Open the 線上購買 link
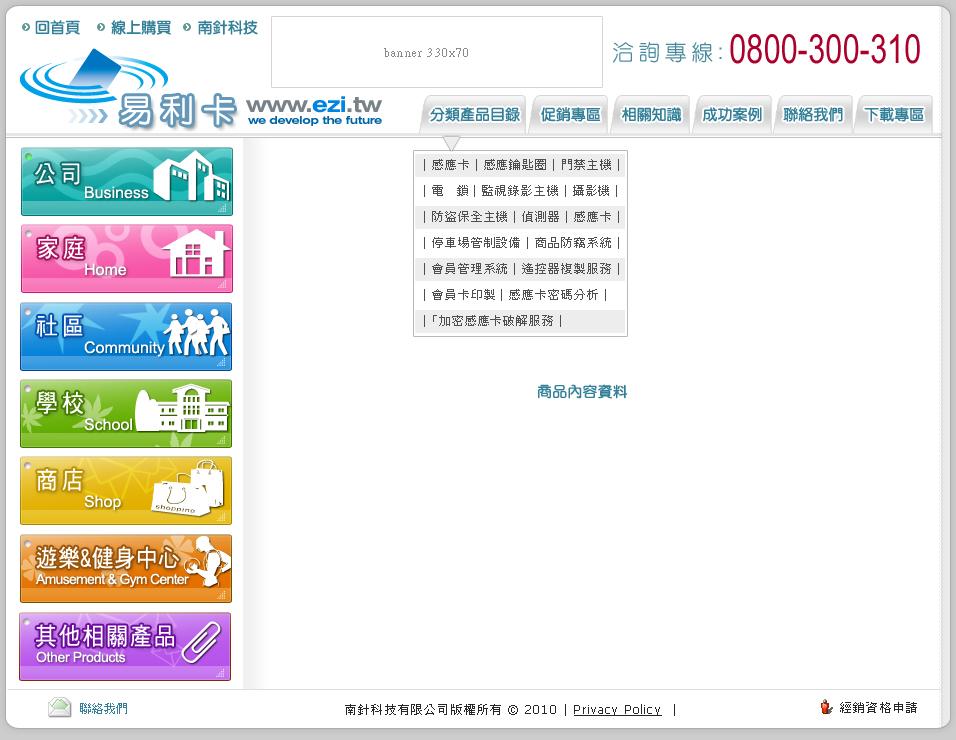Screen dimensions: 956x740 pos(140,27)
